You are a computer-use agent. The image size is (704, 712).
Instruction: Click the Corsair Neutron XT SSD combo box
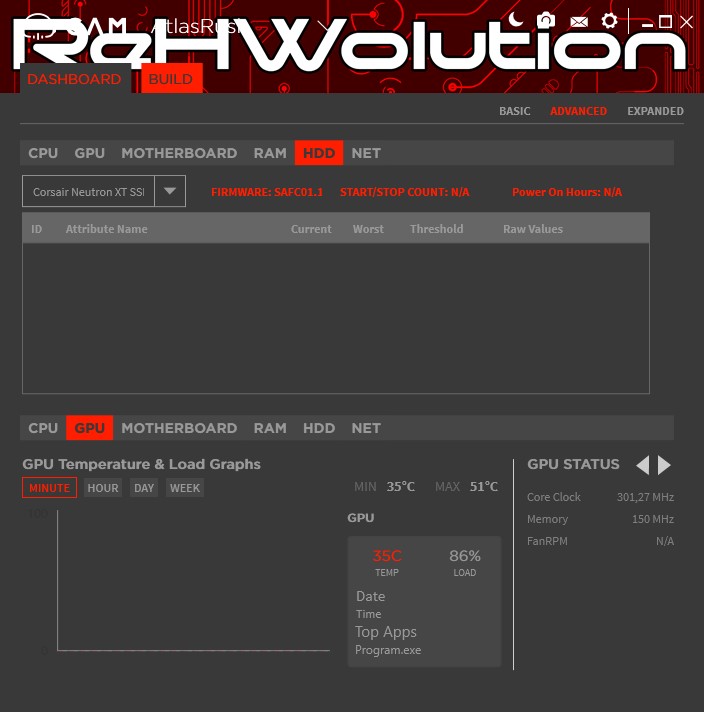point(88,191)
